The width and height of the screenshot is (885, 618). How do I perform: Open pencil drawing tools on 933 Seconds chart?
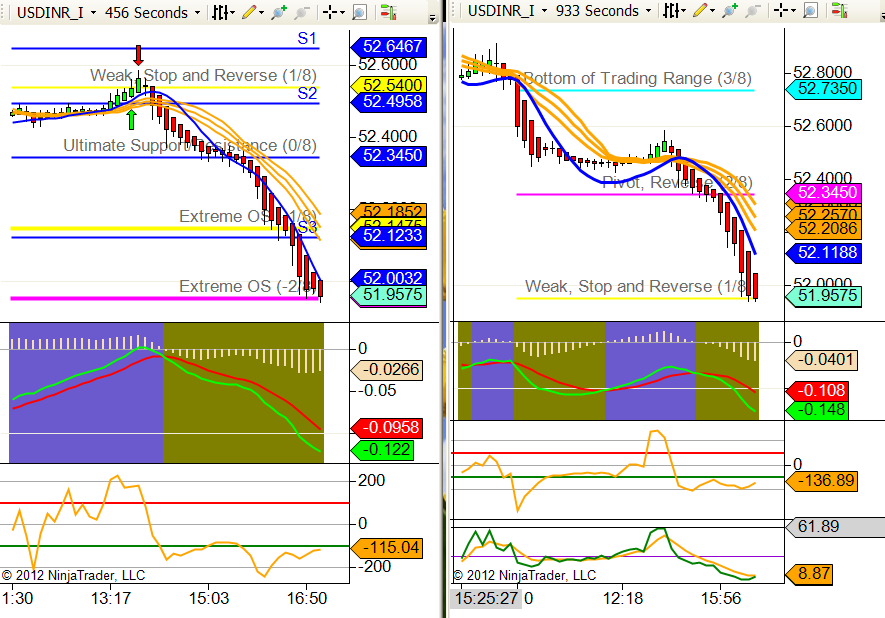coord(704,11)
